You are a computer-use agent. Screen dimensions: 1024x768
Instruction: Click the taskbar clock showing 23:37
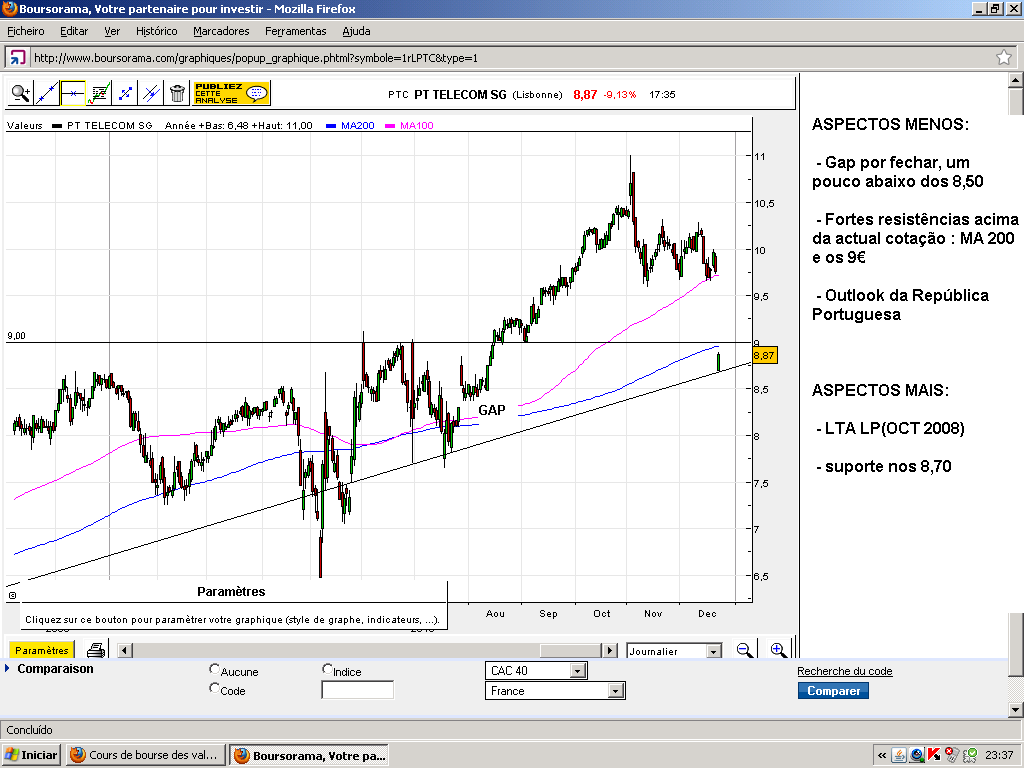(999, 756)
